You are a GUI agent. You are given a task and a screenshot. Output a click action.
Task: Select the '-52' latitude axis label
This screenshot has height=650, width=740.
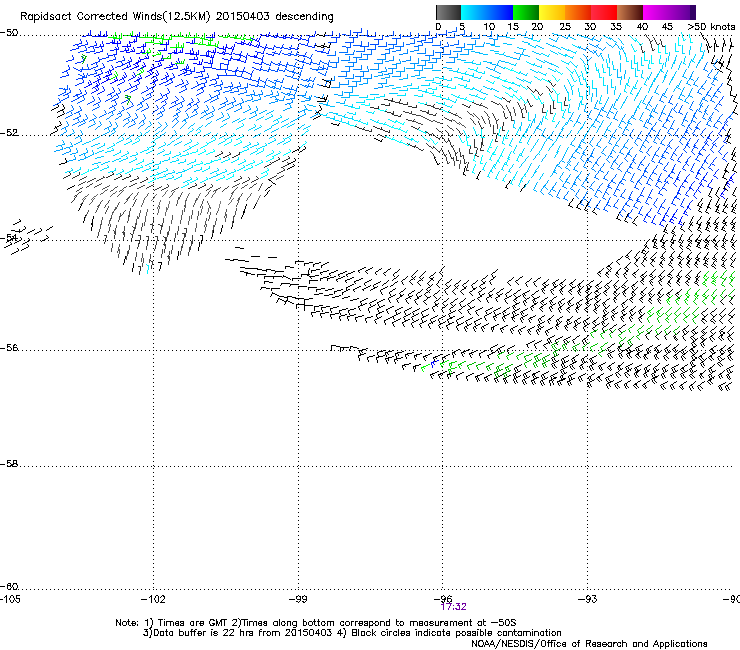coord(9,133)
